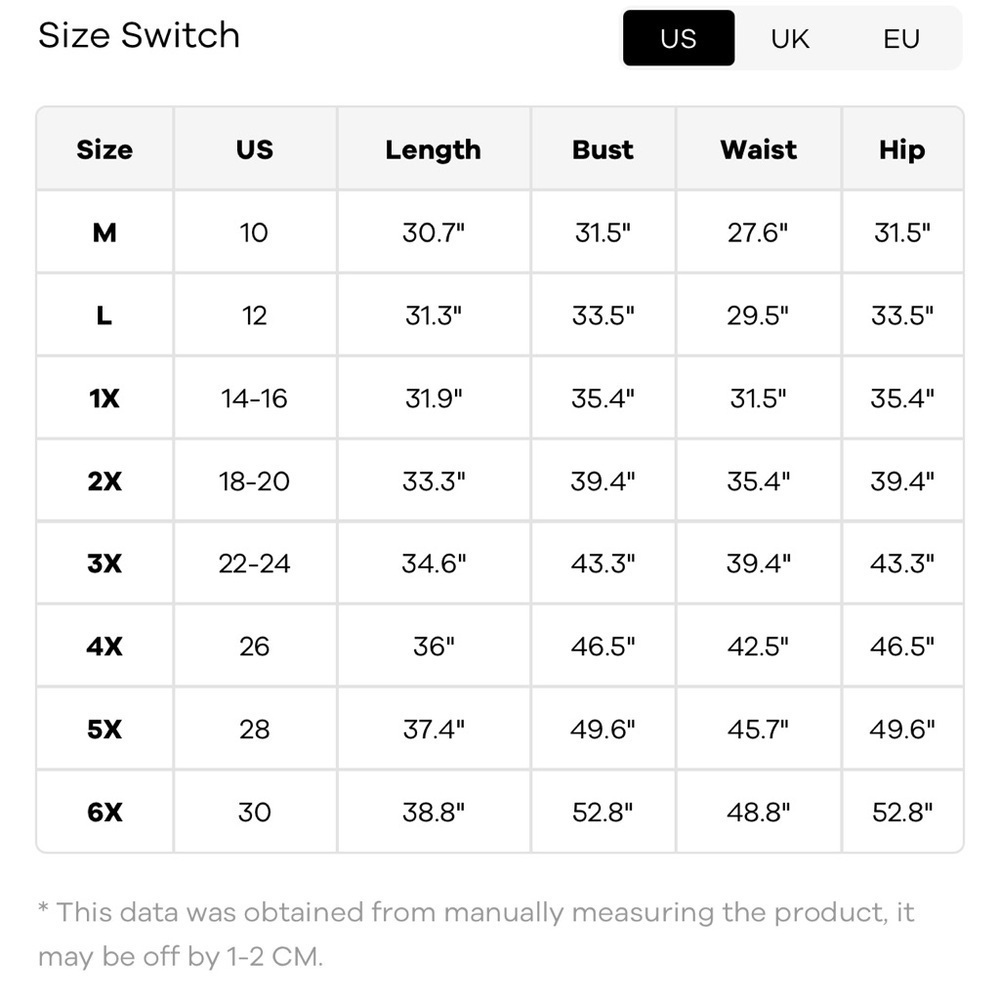Click the Size column header

104,150
